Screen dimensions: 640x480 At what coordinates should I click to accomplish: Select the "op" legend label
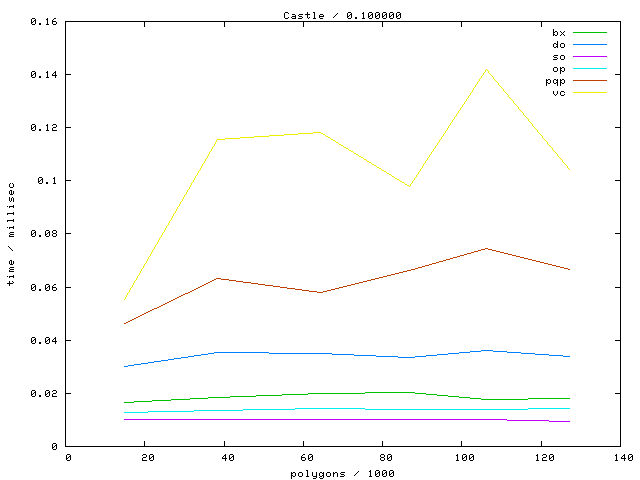558,69
